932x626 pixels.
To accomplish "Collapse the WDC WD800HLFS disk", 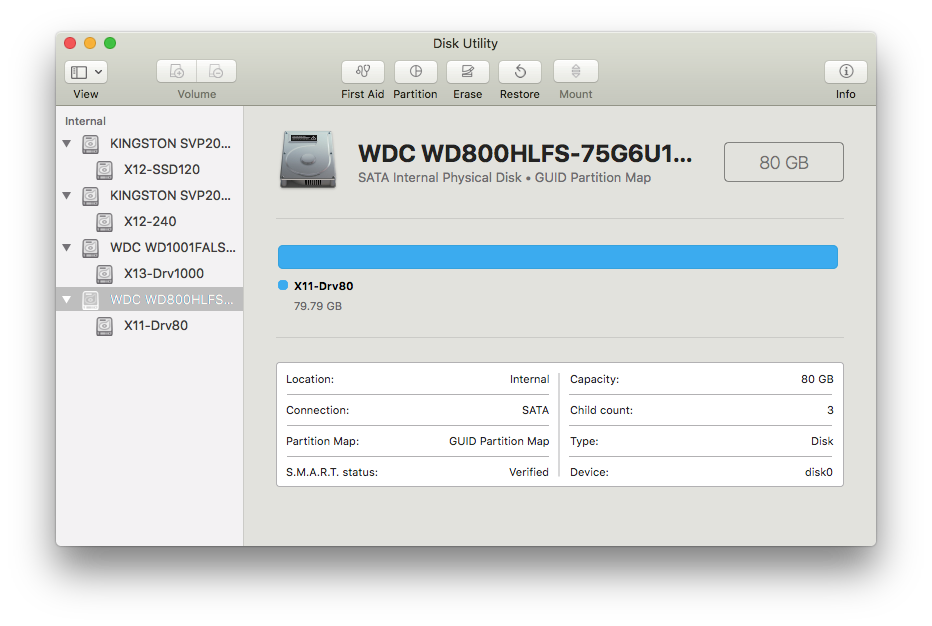I will [67, 300].
